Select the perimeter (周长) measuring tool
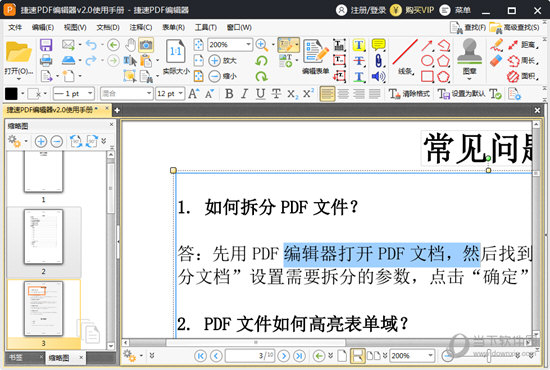 tap(523, 61)
